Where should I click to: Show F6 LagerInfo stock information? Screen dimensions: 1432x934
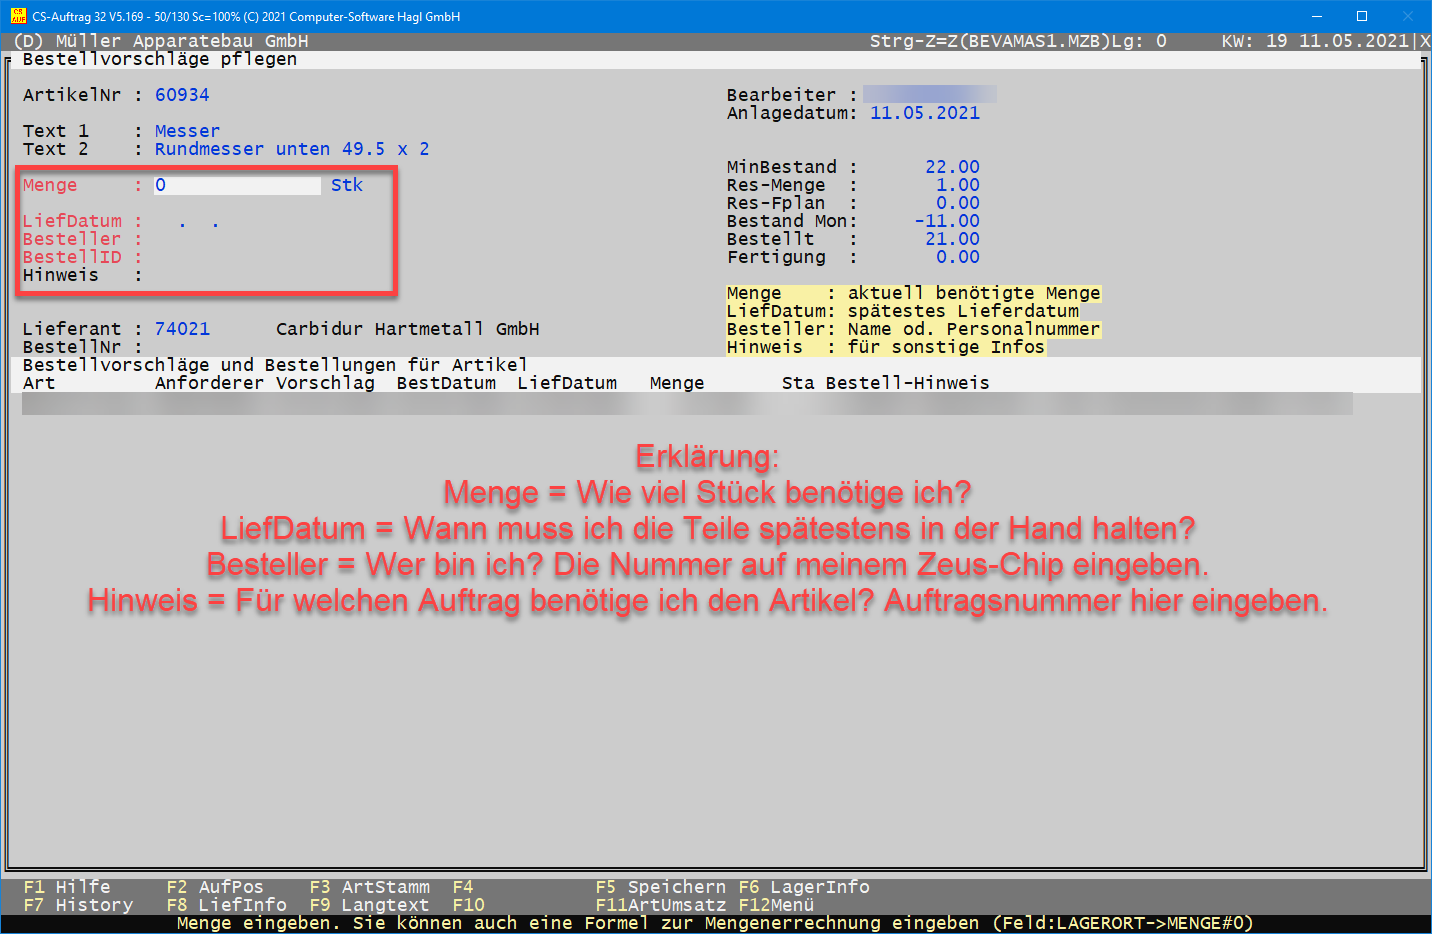(x=804, y=887)
